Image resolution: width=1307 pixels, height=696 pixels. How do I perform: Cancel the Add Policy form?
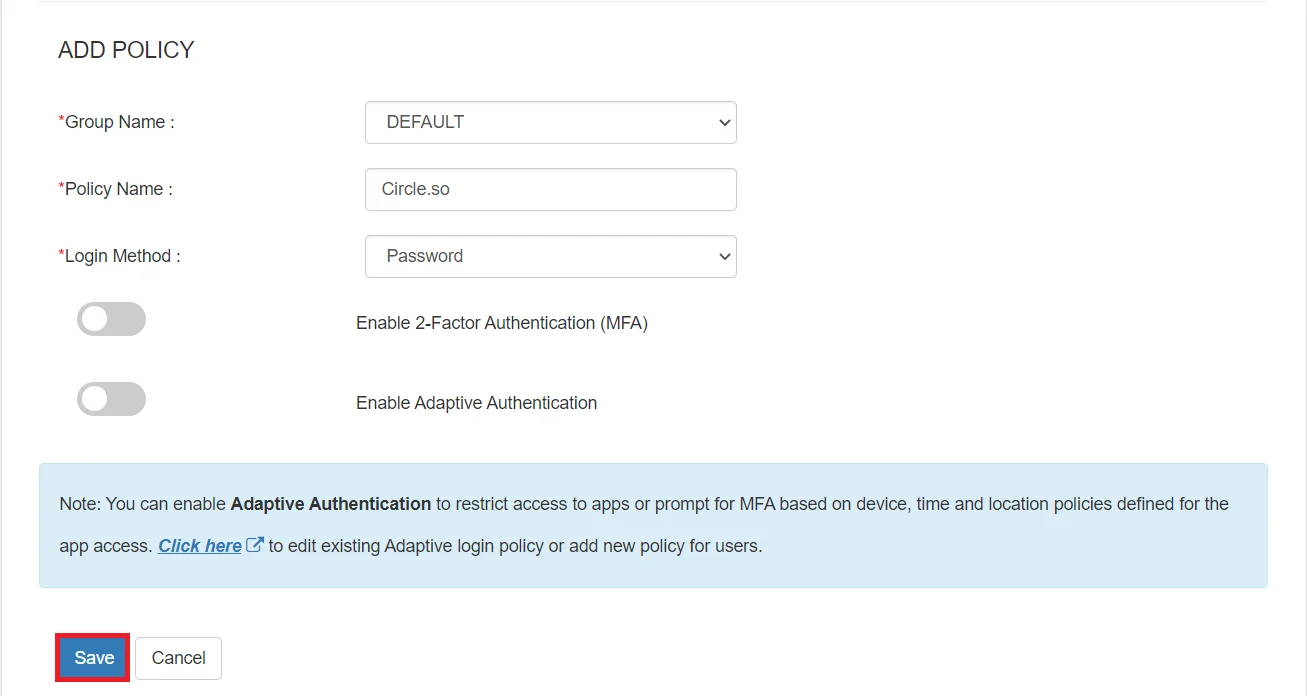[178, 657]
